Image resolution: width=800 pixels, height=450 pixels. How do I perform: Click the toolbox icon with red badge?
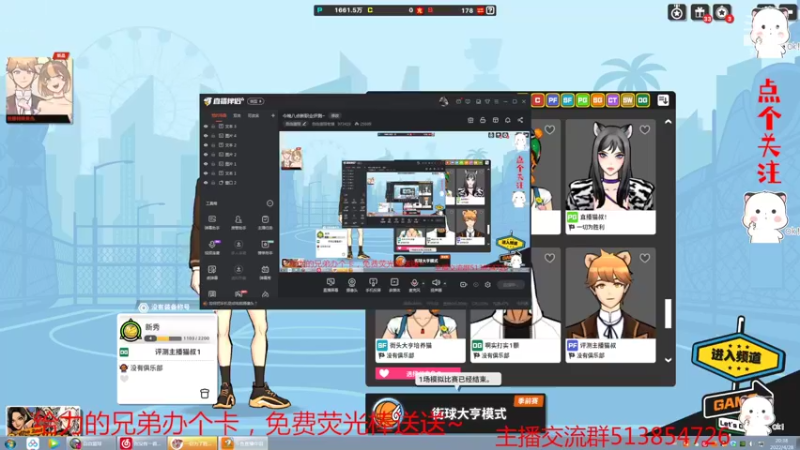pos(239,294)
